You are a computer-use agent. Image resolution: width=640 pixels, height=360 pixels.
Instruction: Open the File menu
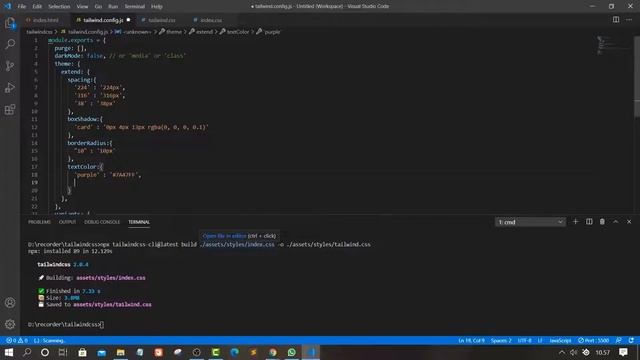point(22,7)
